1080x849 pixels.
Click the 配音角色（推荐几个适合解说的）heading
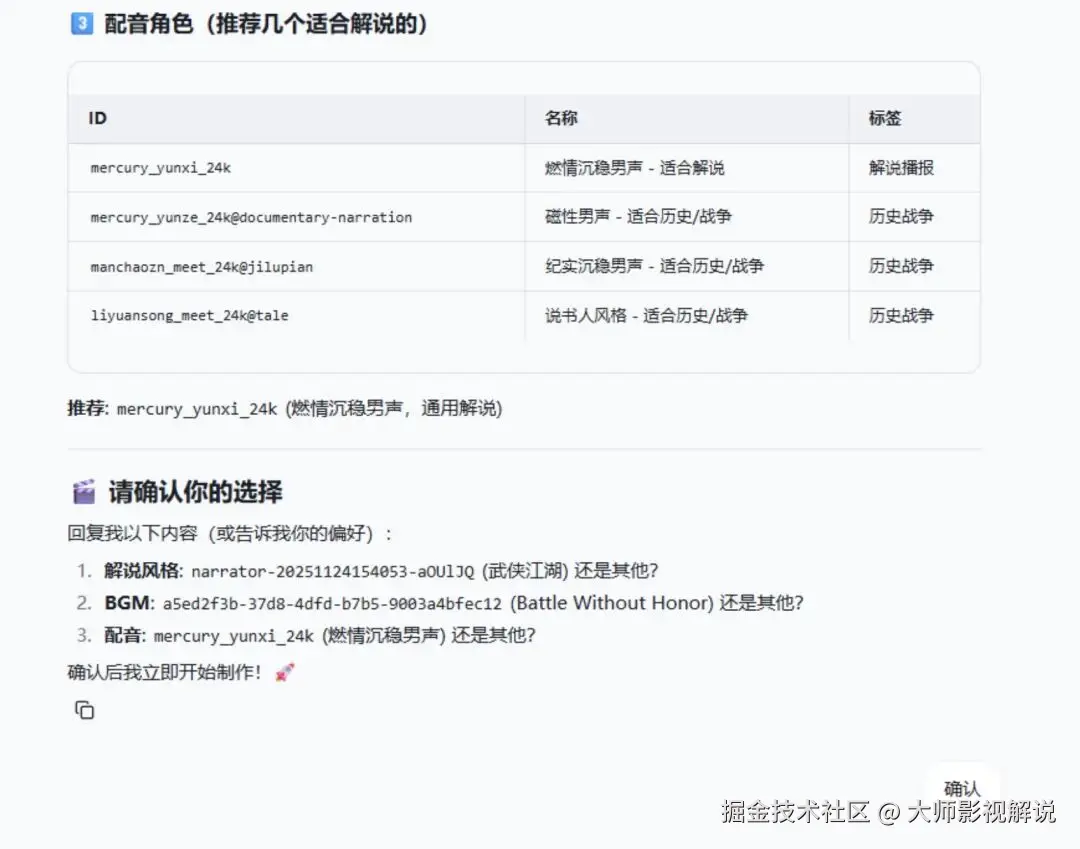[267, 22]
